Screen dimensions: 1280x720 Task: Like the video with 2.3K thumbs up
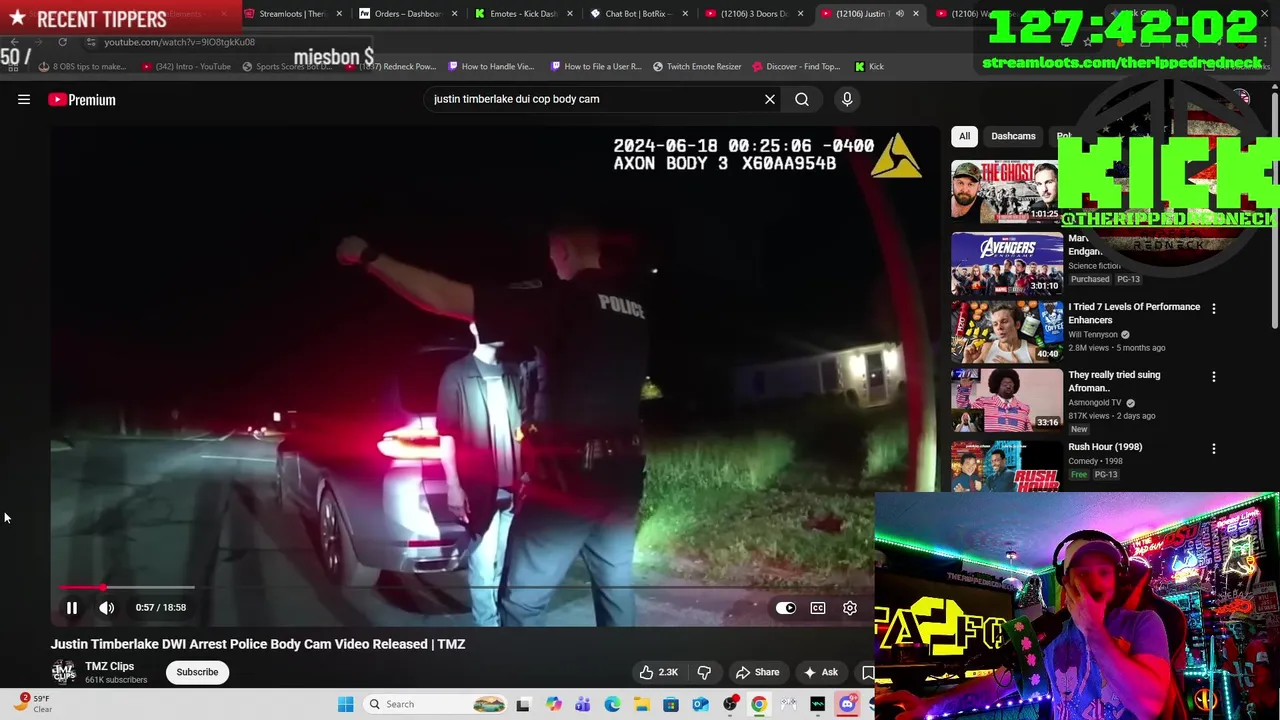(658, 672)
